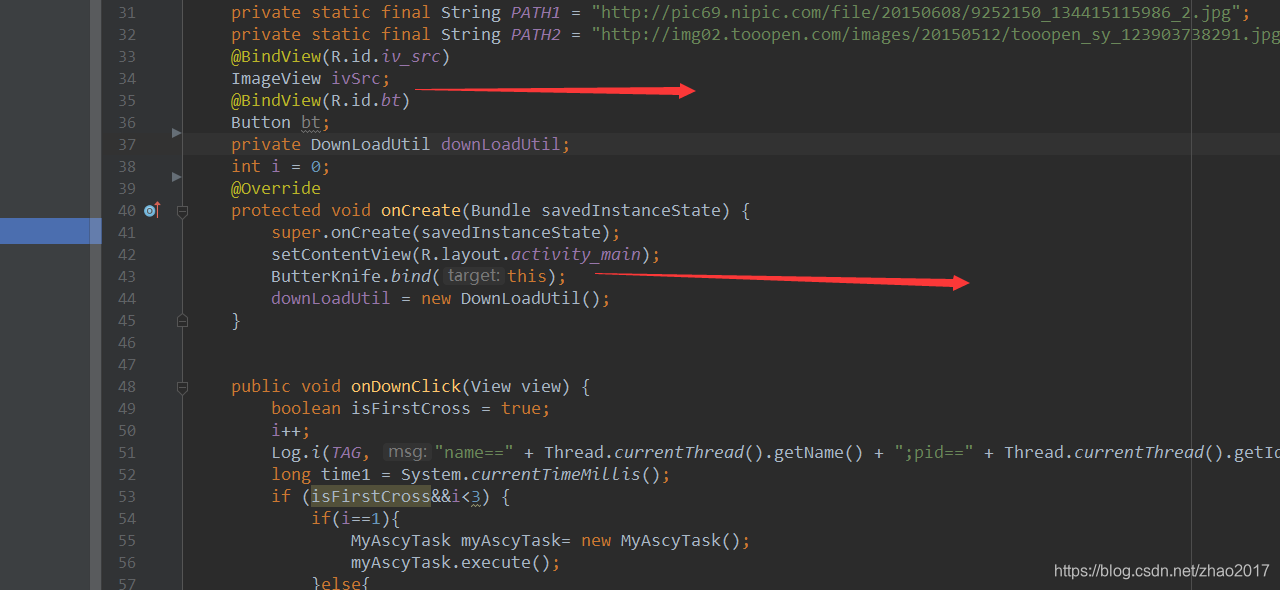Click the nipic.com URL string on line 31
Image resolution: width=1280 pixels, height=590 pixels.
coord(916,12)
